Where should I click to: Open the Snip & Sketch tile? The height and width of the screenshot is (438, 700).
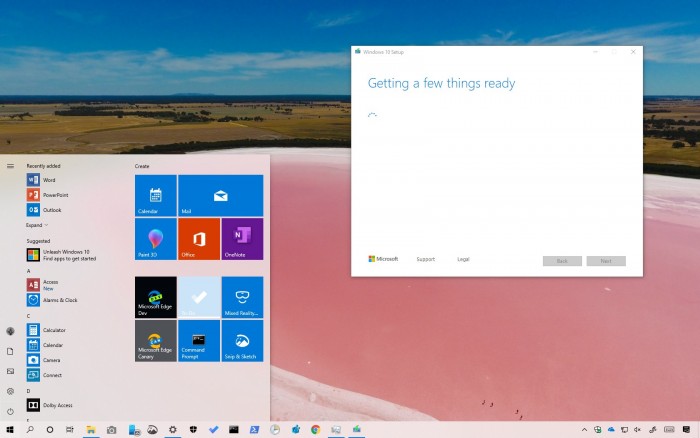[242, 341]
